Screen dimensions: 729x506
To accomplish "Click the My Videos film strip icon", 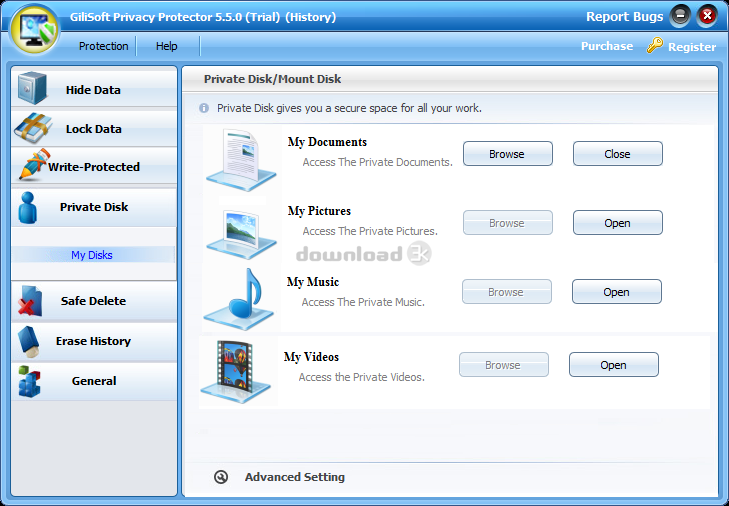I will [235, 371].
